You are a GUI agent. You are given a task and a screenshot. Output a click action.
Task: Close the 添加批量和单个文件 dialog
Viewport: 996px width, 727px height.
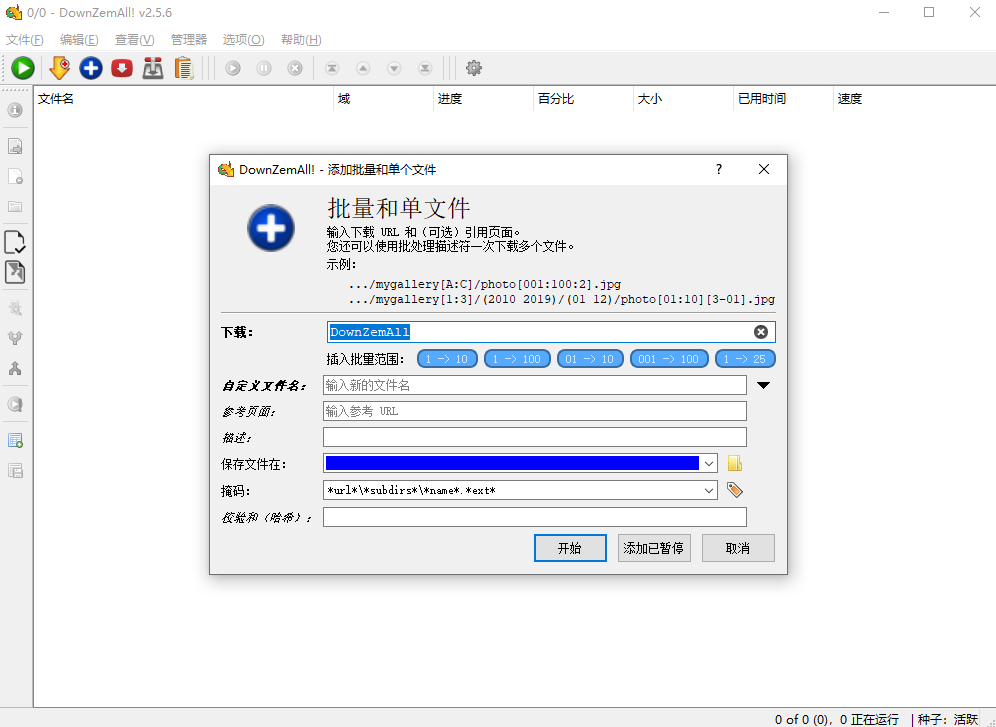(764, 170)
